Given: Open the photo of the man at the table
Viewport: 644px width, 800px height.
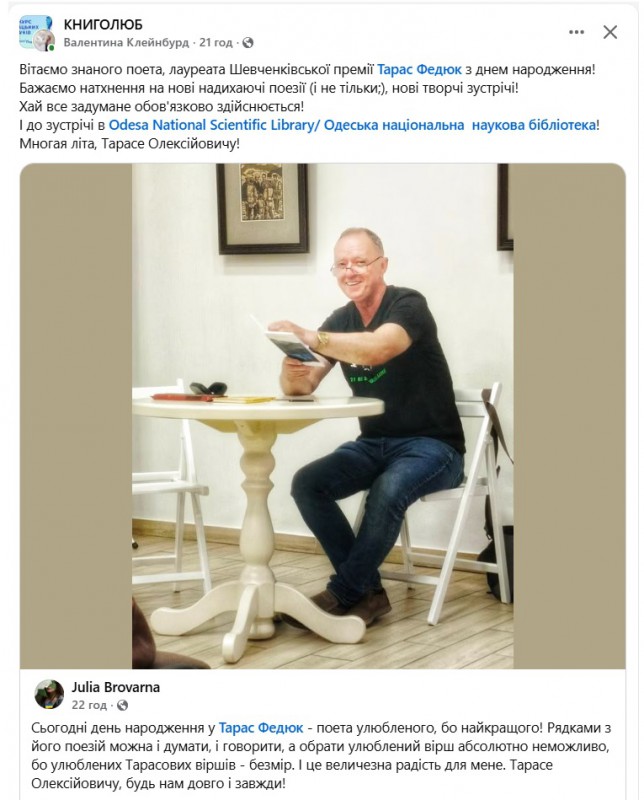Looking at the screenshot, I should (x=323, y=416).
